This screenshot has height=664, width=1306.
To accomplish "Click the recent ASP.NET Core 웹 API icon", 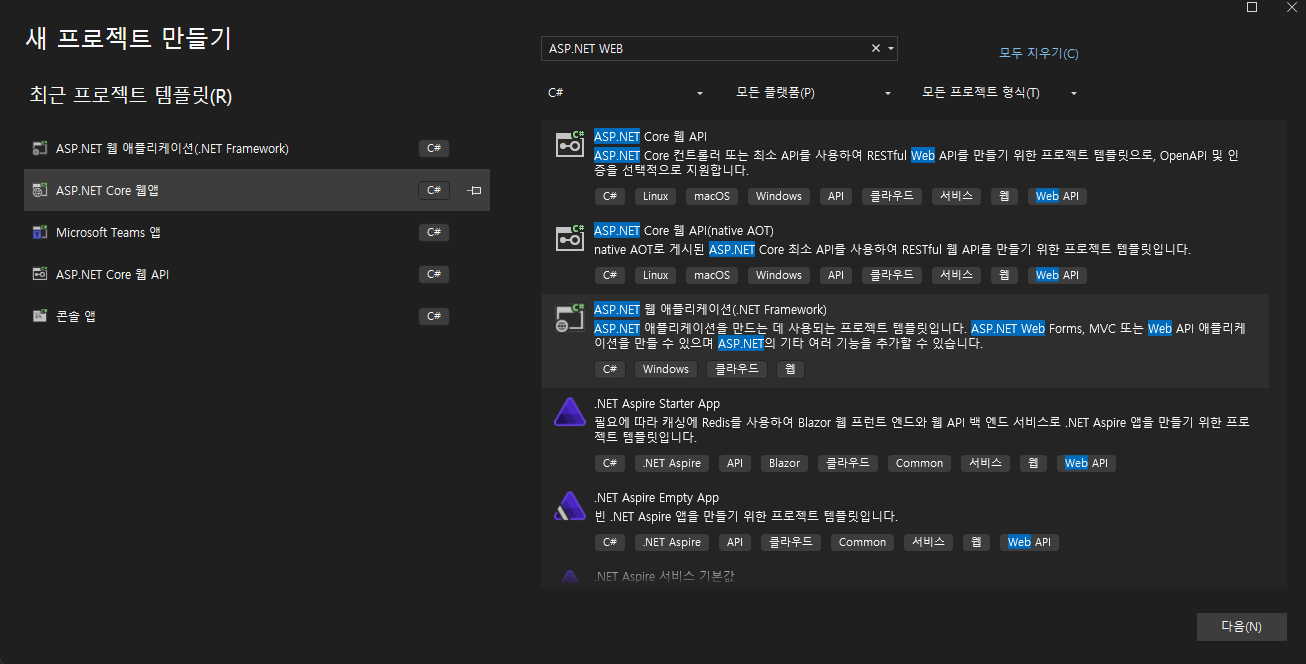I will 40,274.
